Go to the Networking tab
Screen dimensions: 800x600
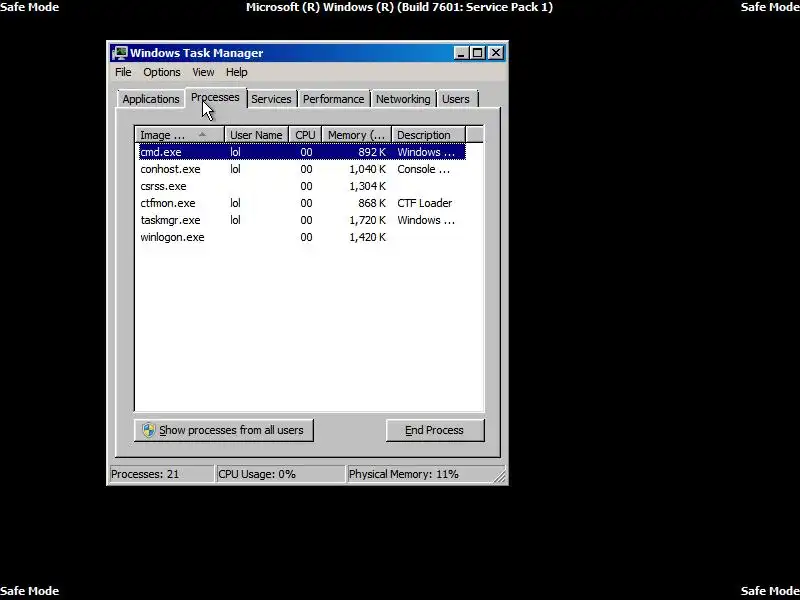403,99
